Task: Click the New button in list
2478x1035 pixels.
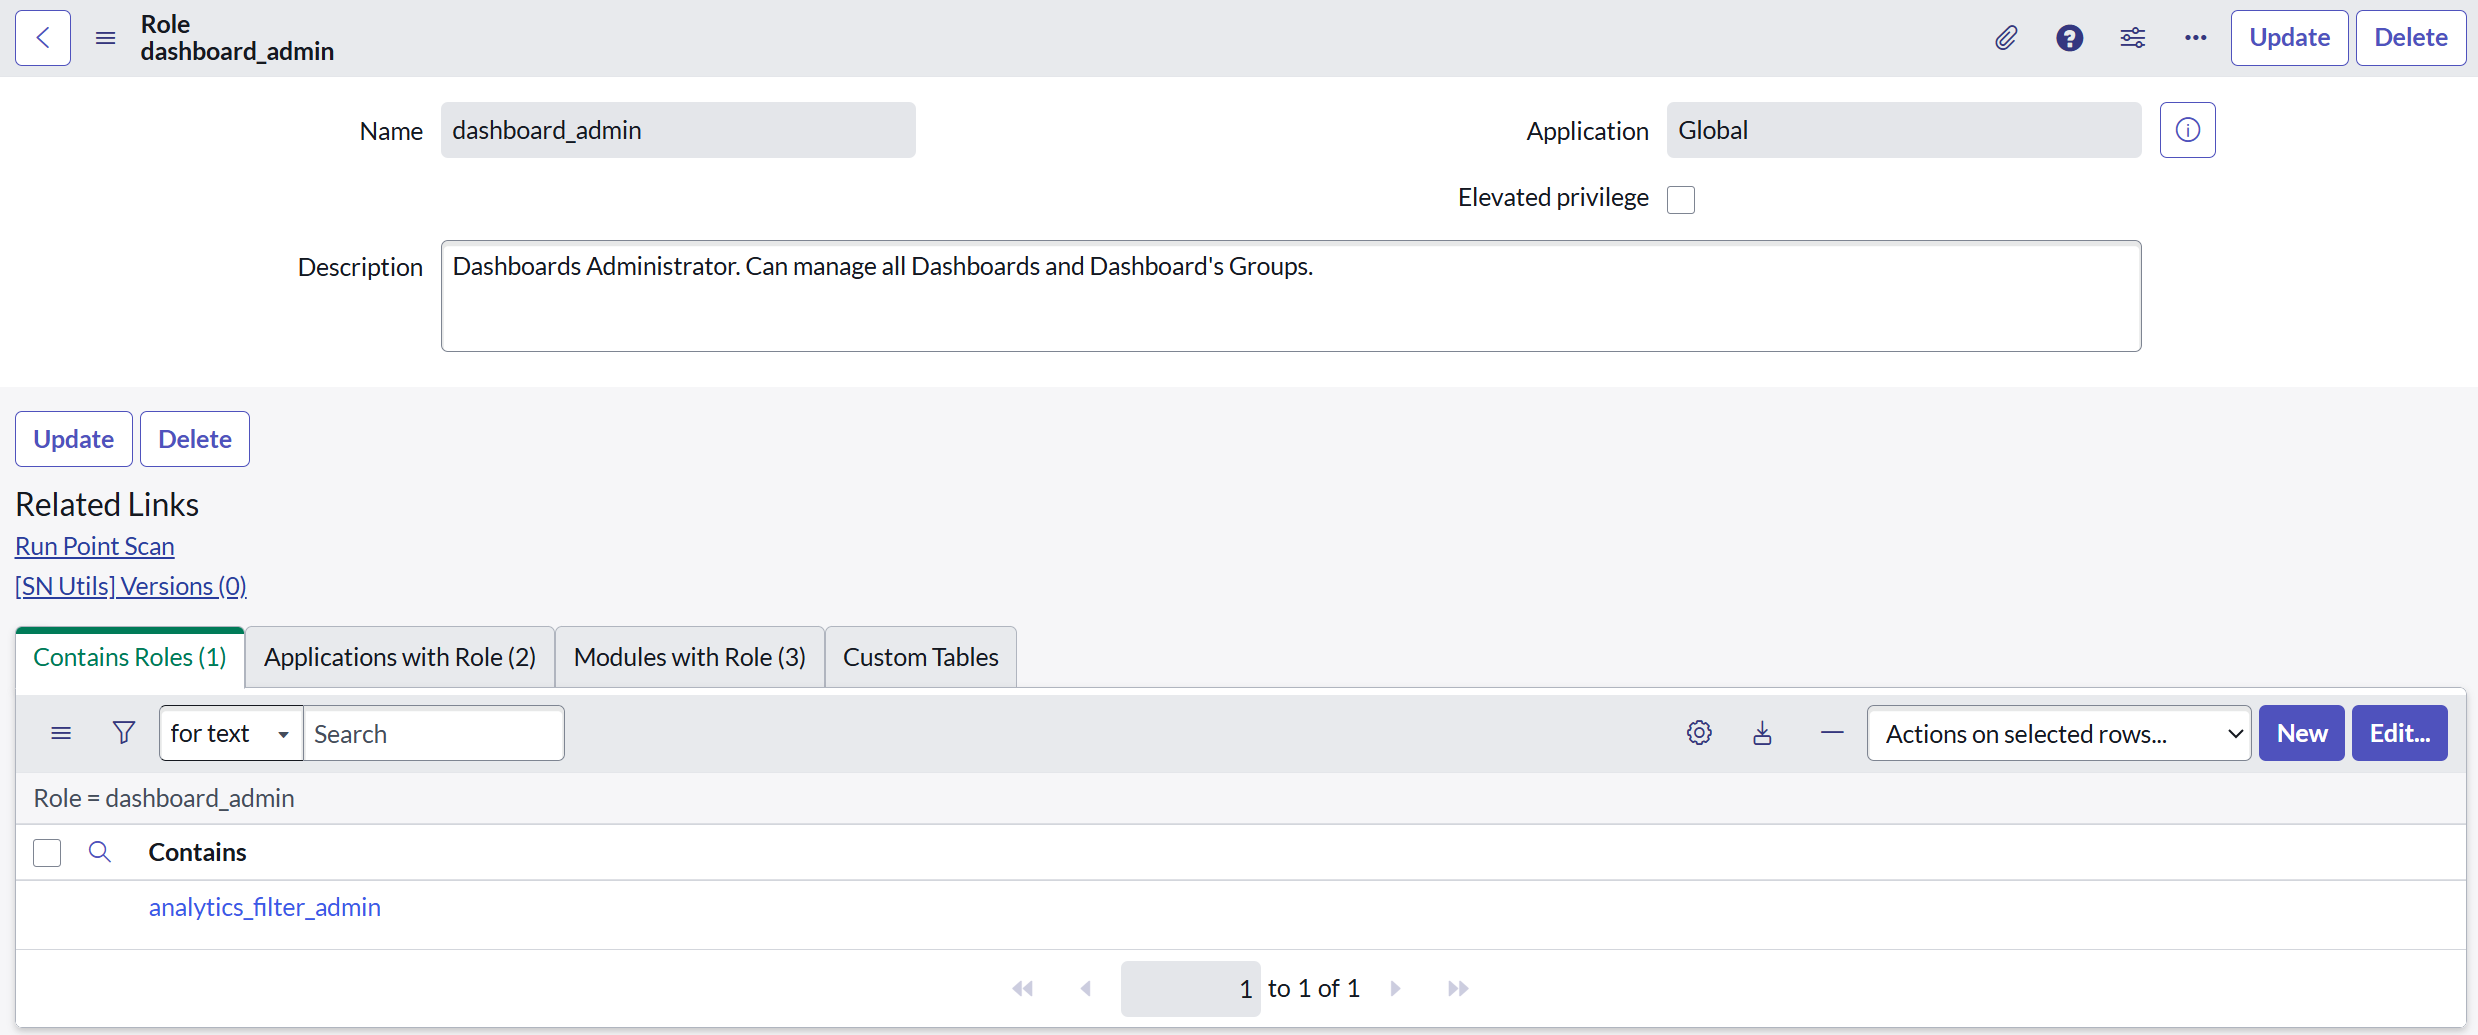Action: 2301,733
